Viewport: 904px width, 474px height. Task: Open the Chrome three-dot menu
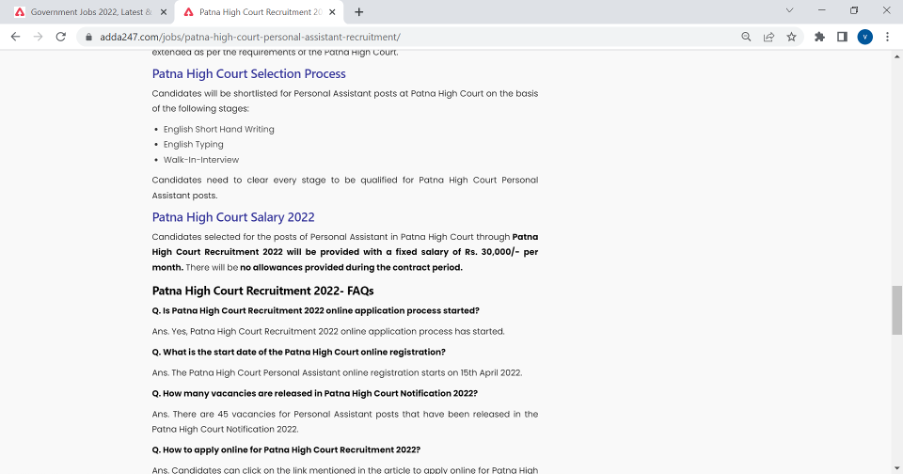click(x=887, y=37)
